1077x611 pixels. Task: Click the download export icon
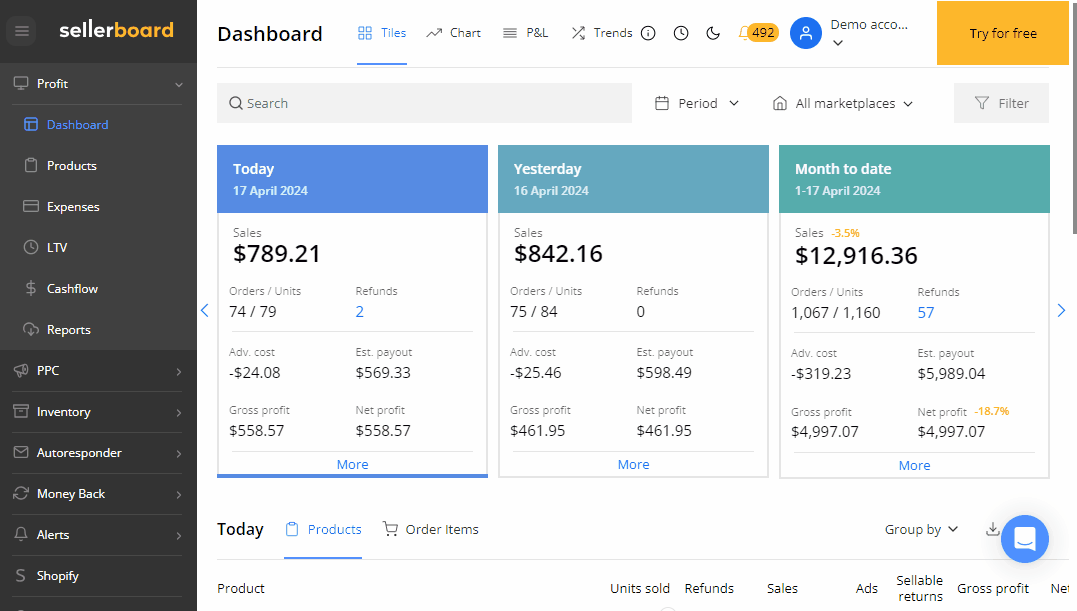click(x=992, y=529)
